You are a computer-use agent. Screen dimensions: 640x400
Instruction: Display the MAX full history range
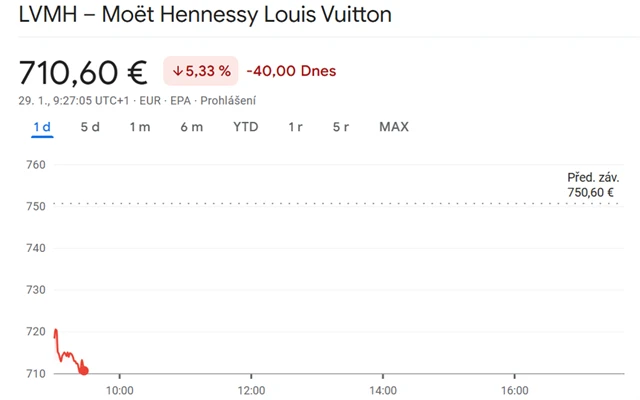coord(394,127)
